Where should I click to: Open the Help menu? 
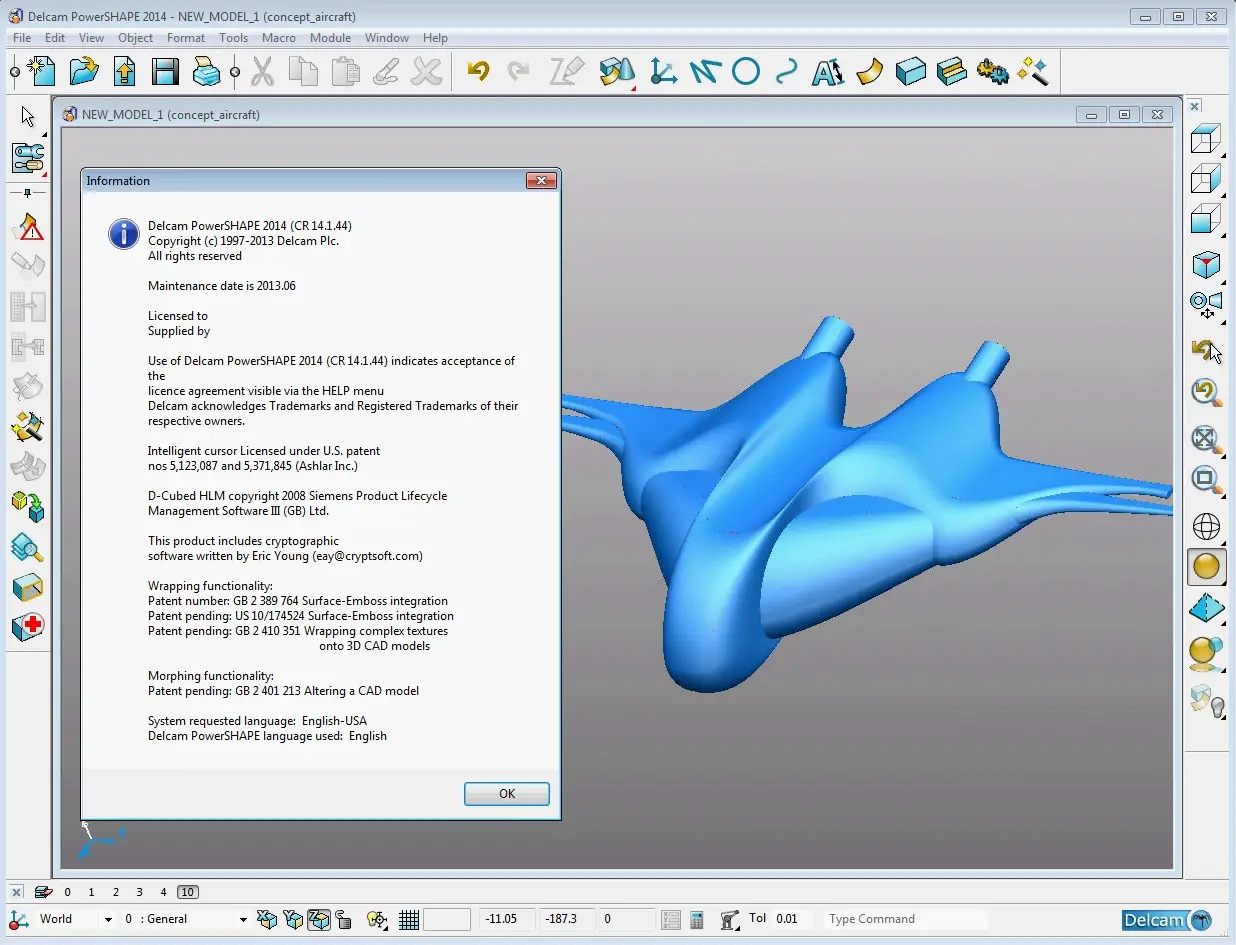pos(435,38)
